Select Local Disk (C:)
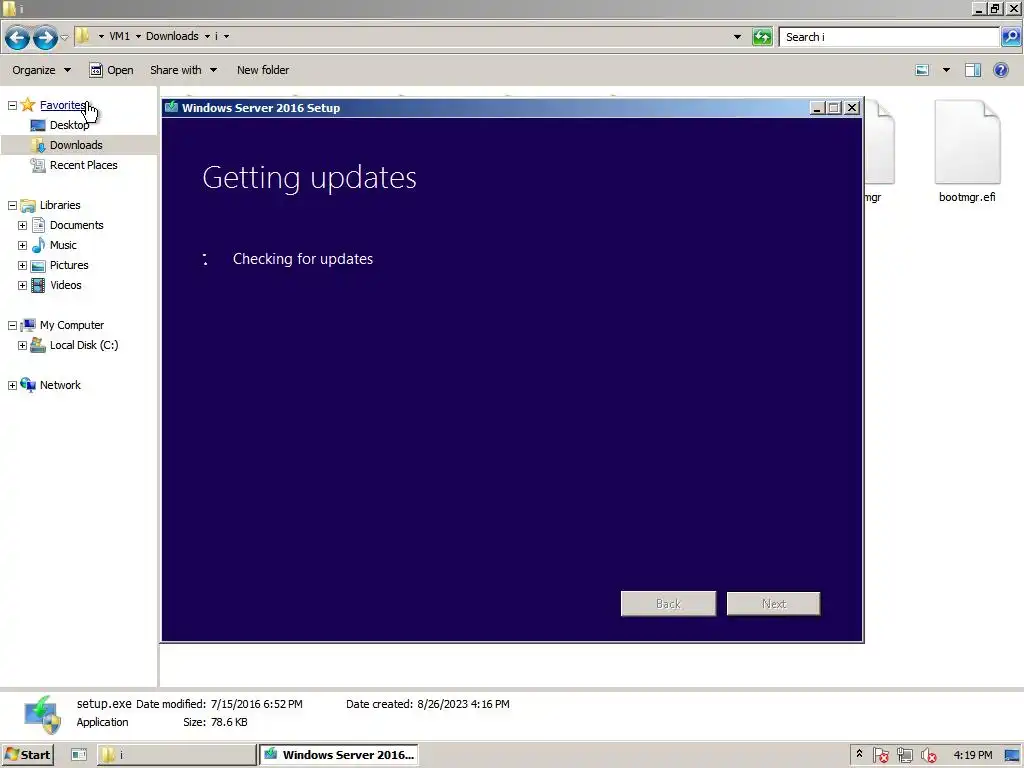 (x=84, y=345)
